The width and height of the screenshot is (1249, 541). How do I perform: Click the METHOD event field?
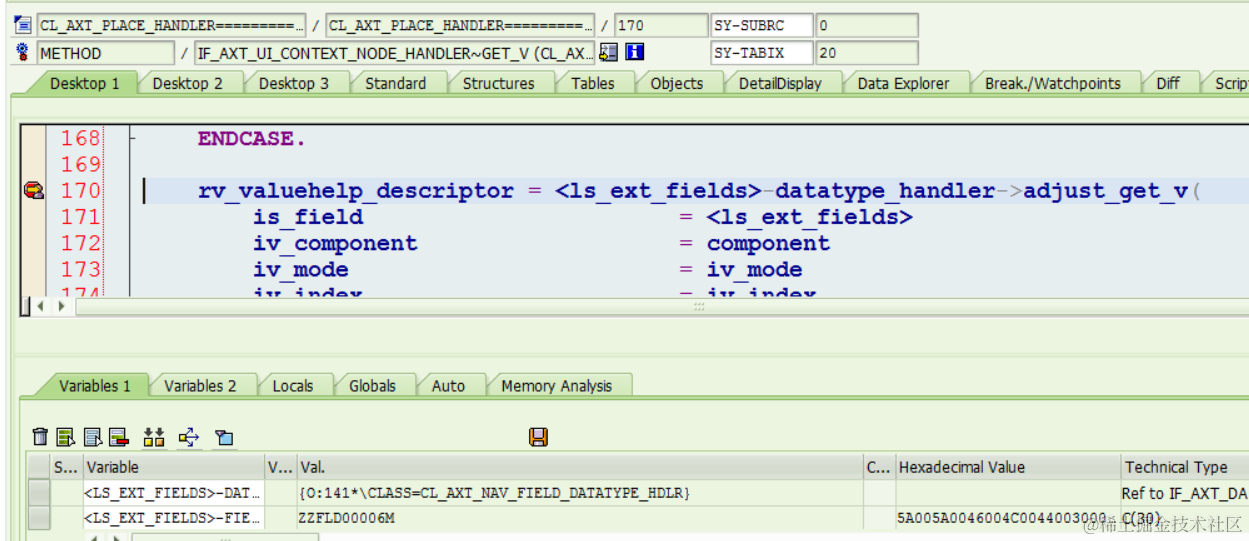[x=106, y=52]
